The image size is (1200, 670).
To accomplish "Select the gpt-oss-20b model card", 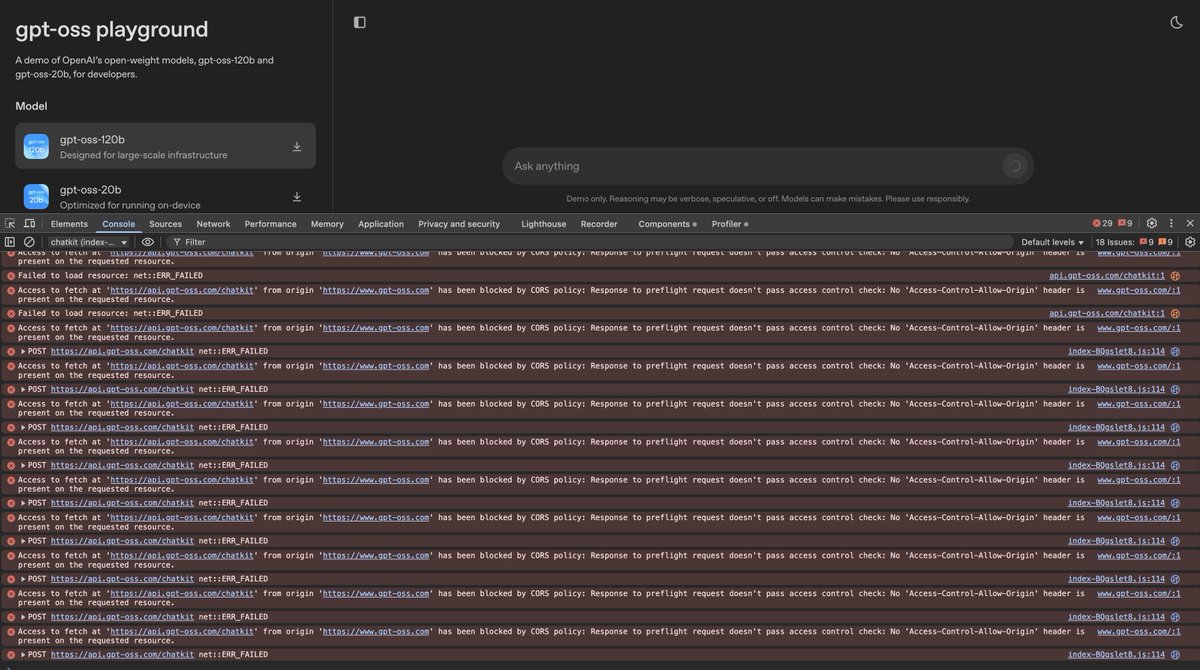I will [166, 195].
